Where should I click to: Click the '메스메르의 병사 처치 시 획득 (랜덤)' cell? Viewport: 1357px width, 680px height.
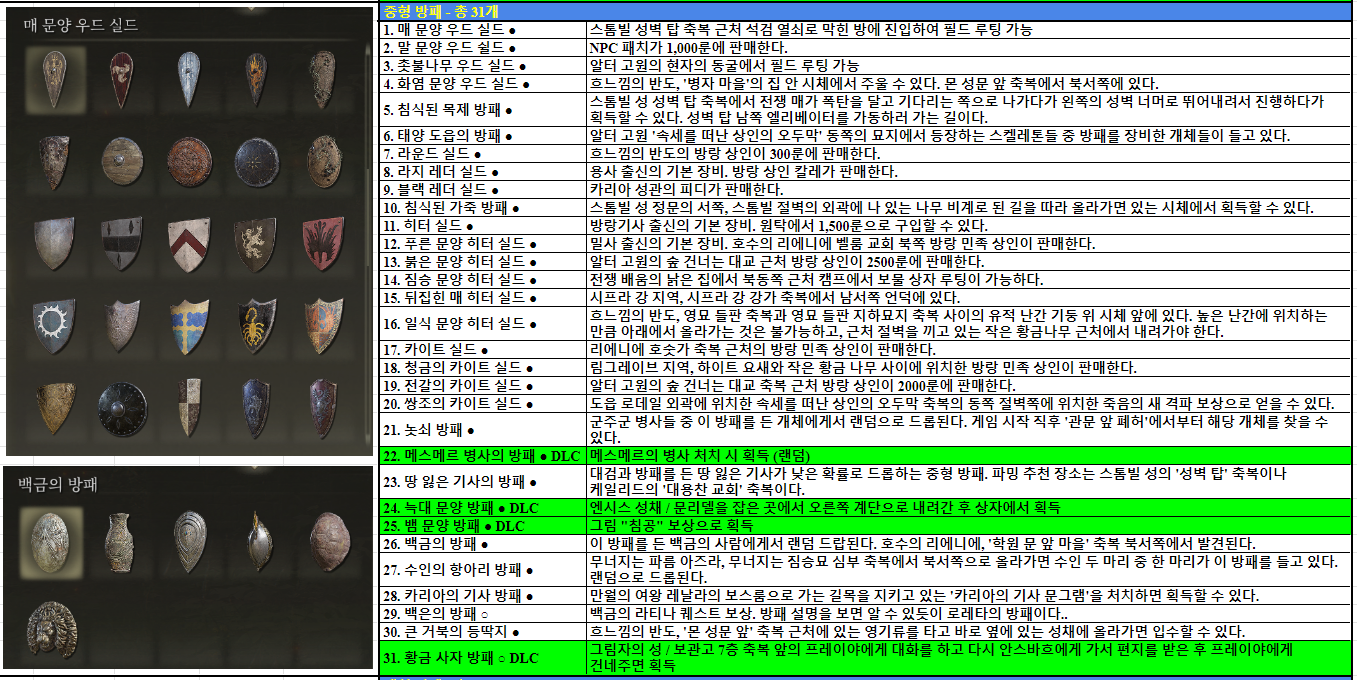[969, 456]
